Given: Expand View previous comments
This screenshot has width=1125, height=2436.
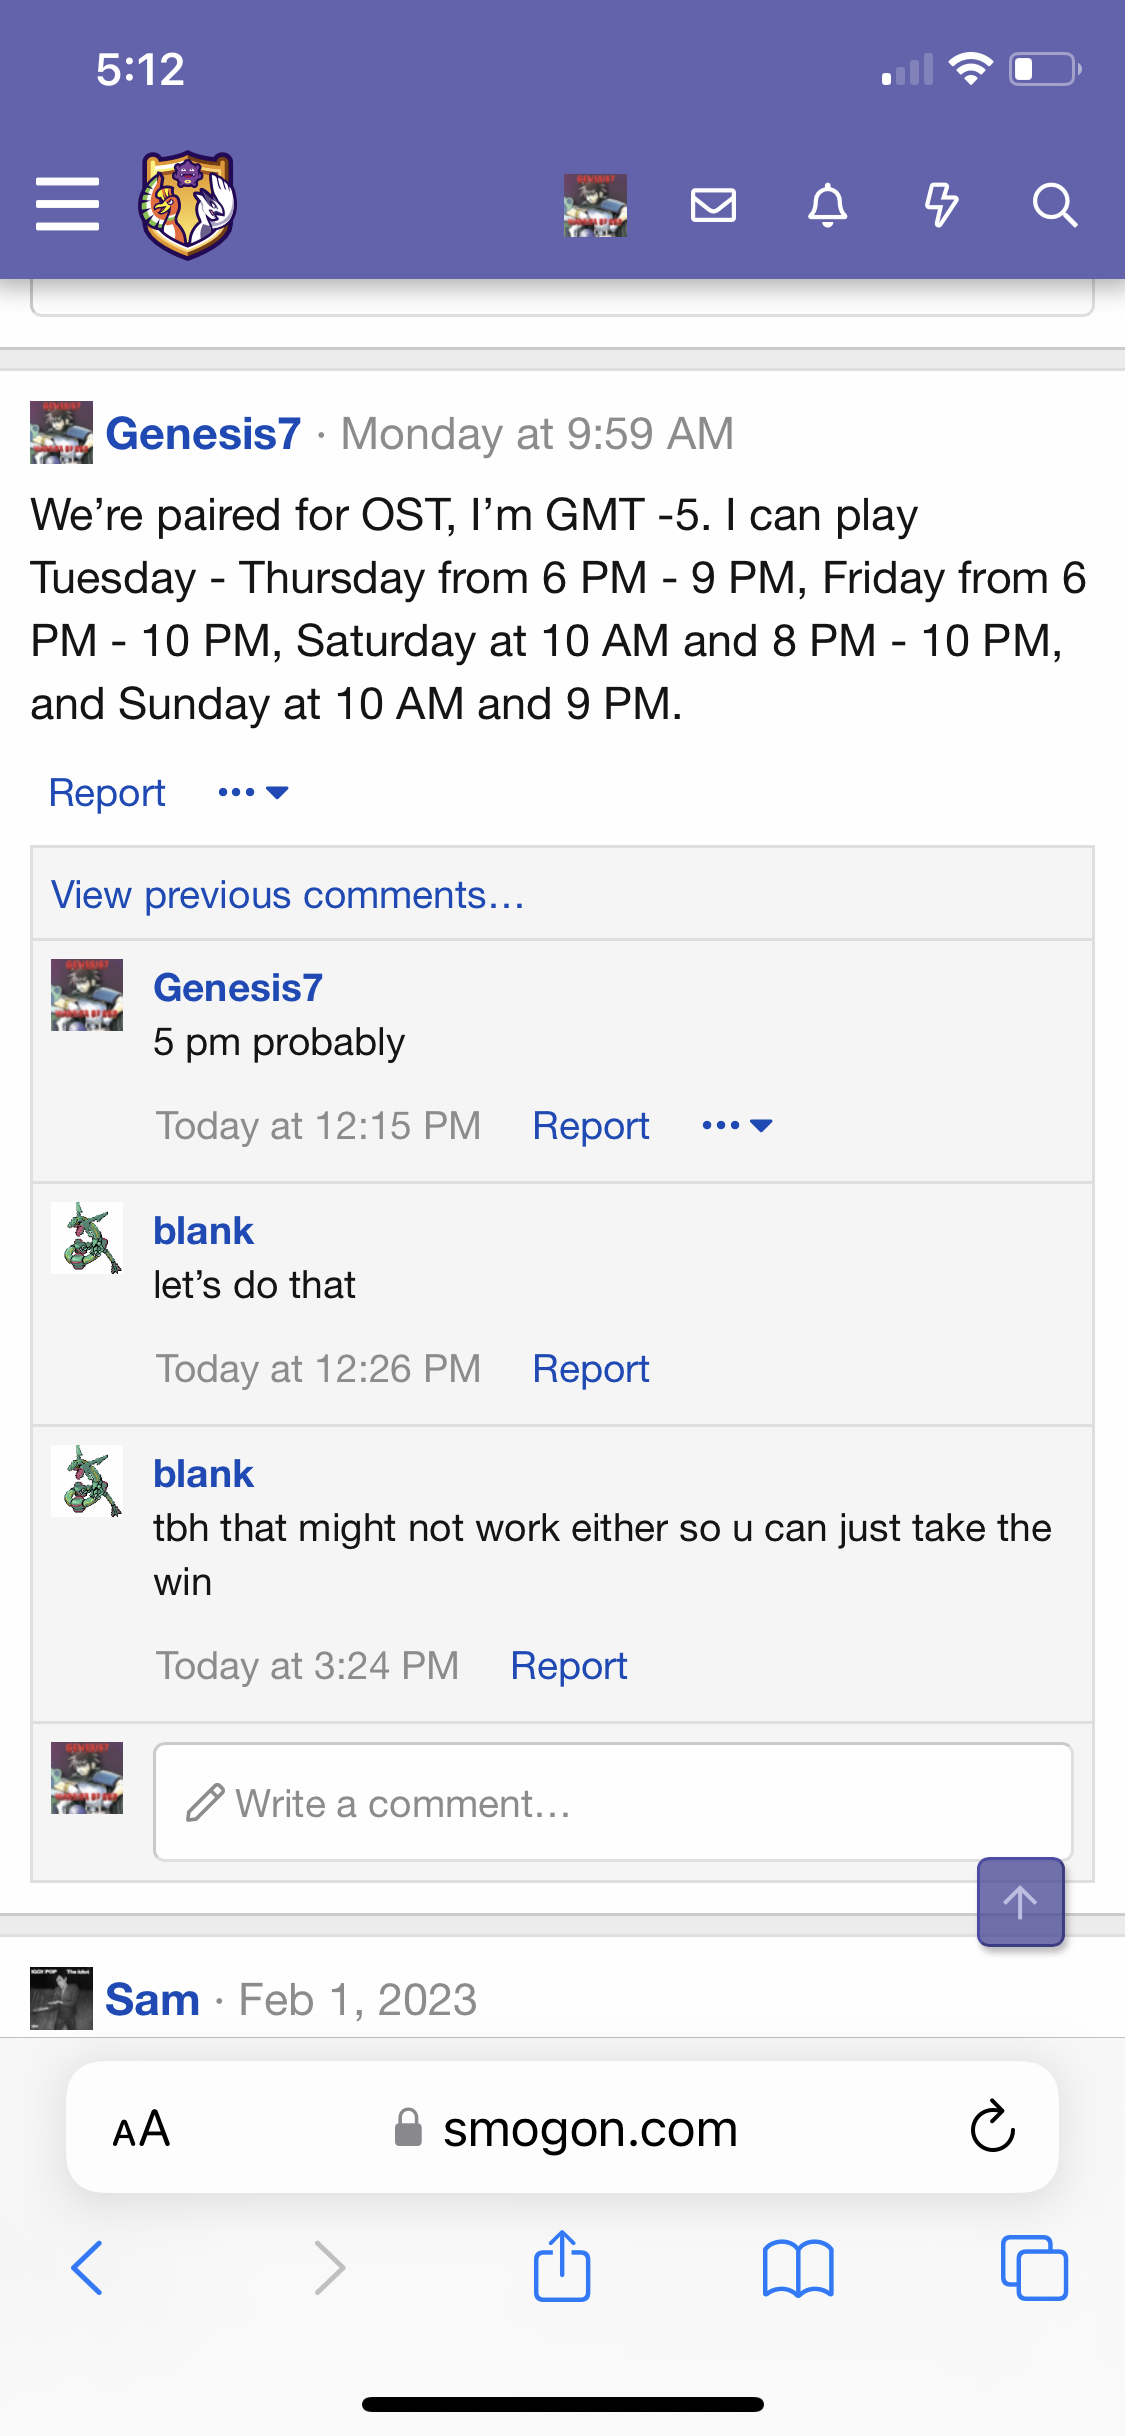Looking at the screenshot, I should (288, 895).
